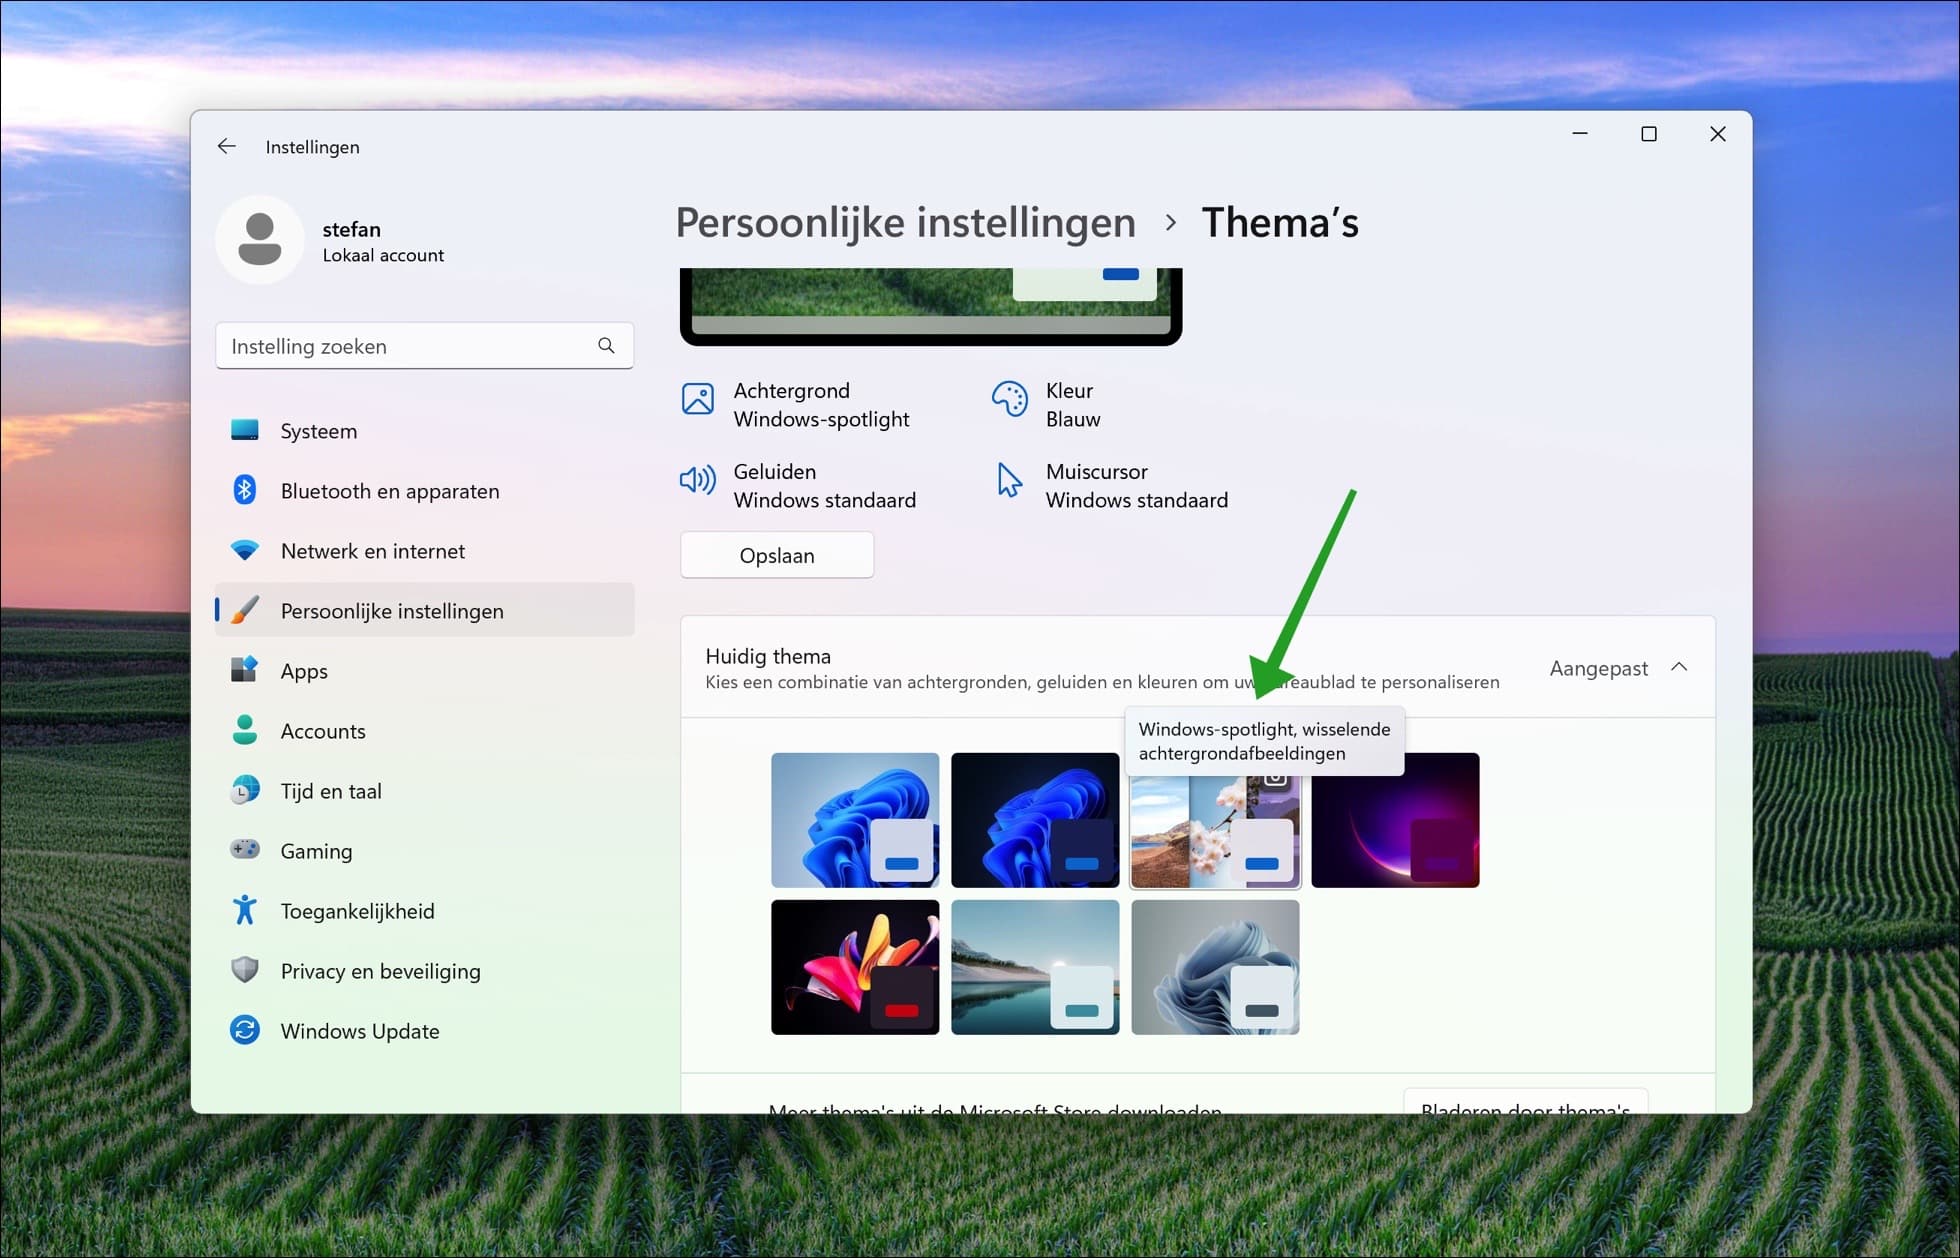Navigate back with the back arrow
Viewport: 1960px width, 1258px height.
[226, 146]
